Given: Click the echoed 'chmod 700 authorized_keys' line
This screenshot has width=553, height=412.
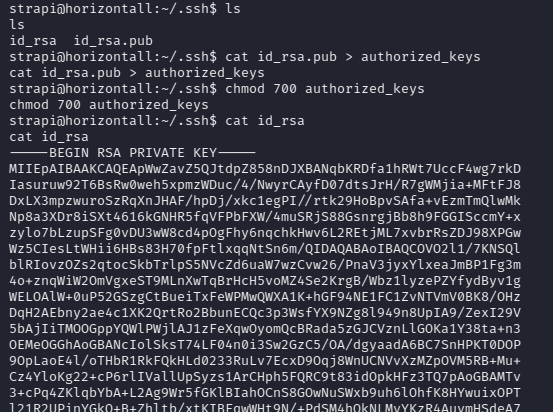Looking at the screenshot, I should (x=109, y=105).
